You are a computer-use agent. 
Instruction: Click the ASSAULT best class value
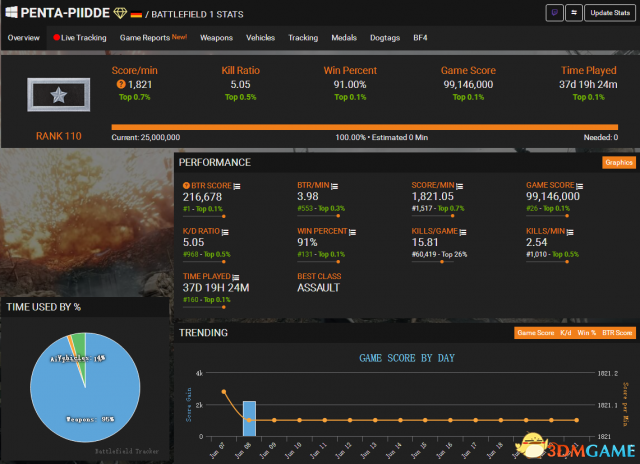[x=318, y=288]
